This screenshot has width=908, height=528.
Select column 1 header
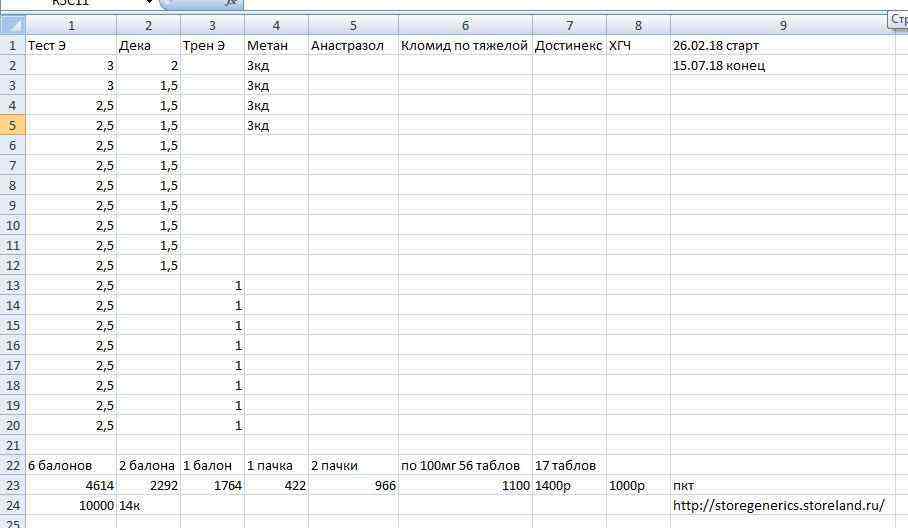[70, 25]
